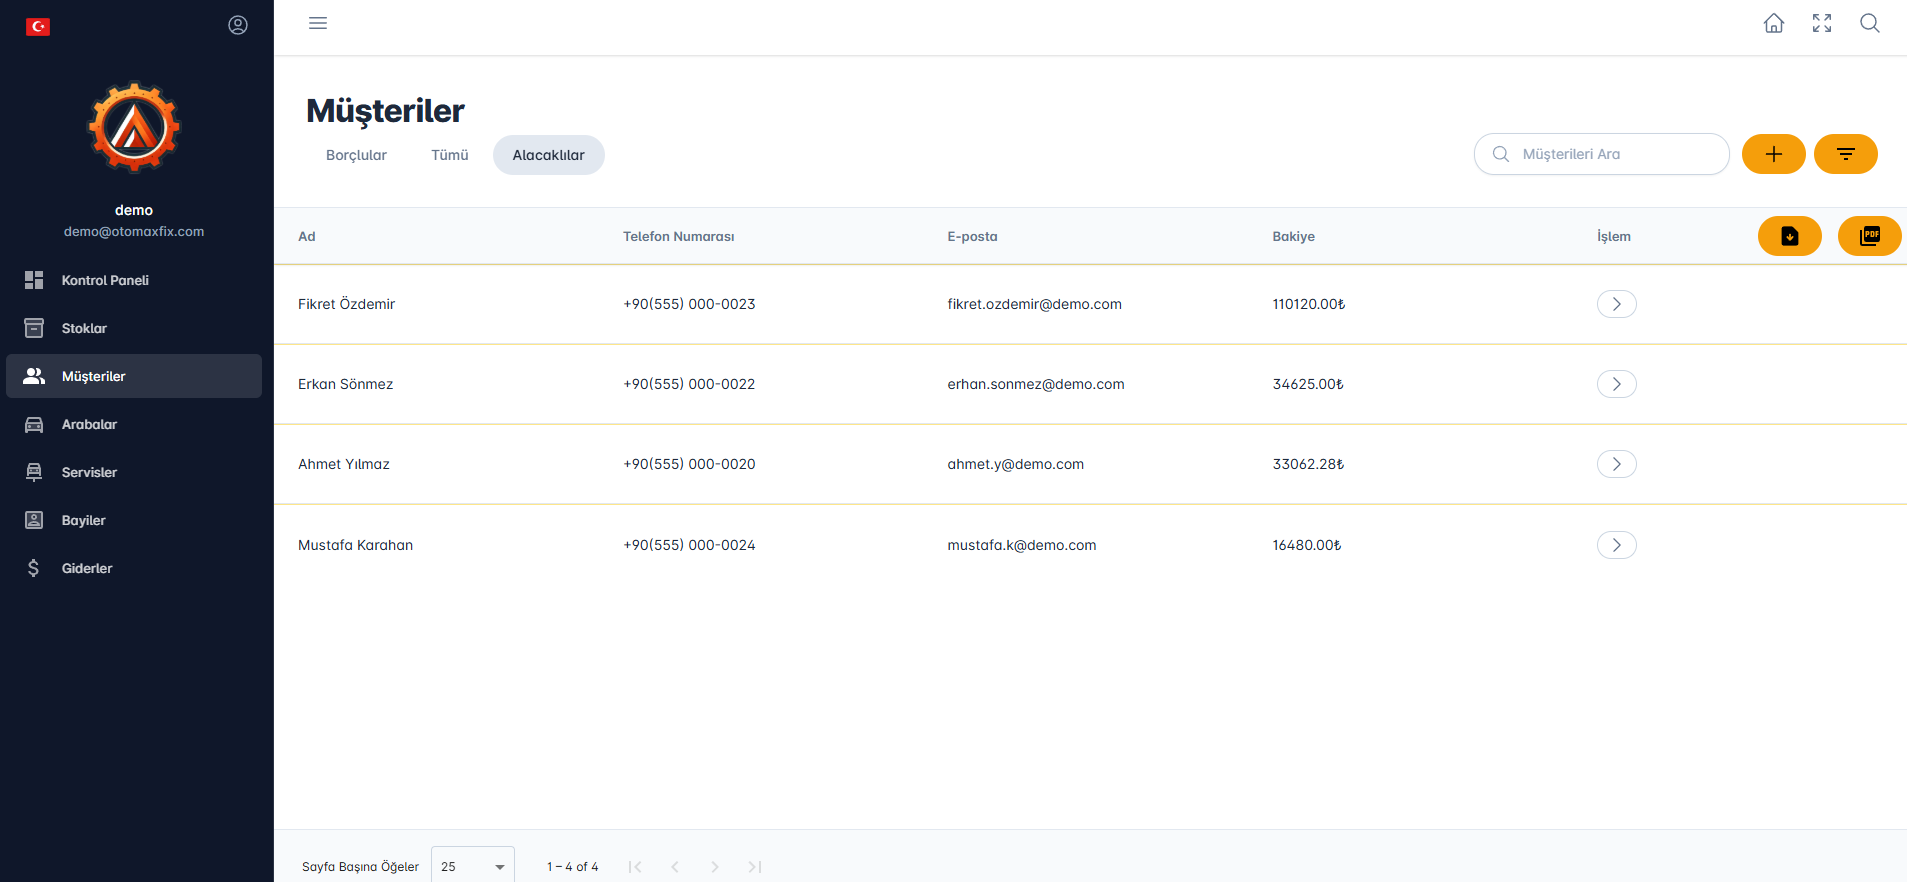1907x882 pixels.
Task: Download customer list file export
Action: [1790, 236]
